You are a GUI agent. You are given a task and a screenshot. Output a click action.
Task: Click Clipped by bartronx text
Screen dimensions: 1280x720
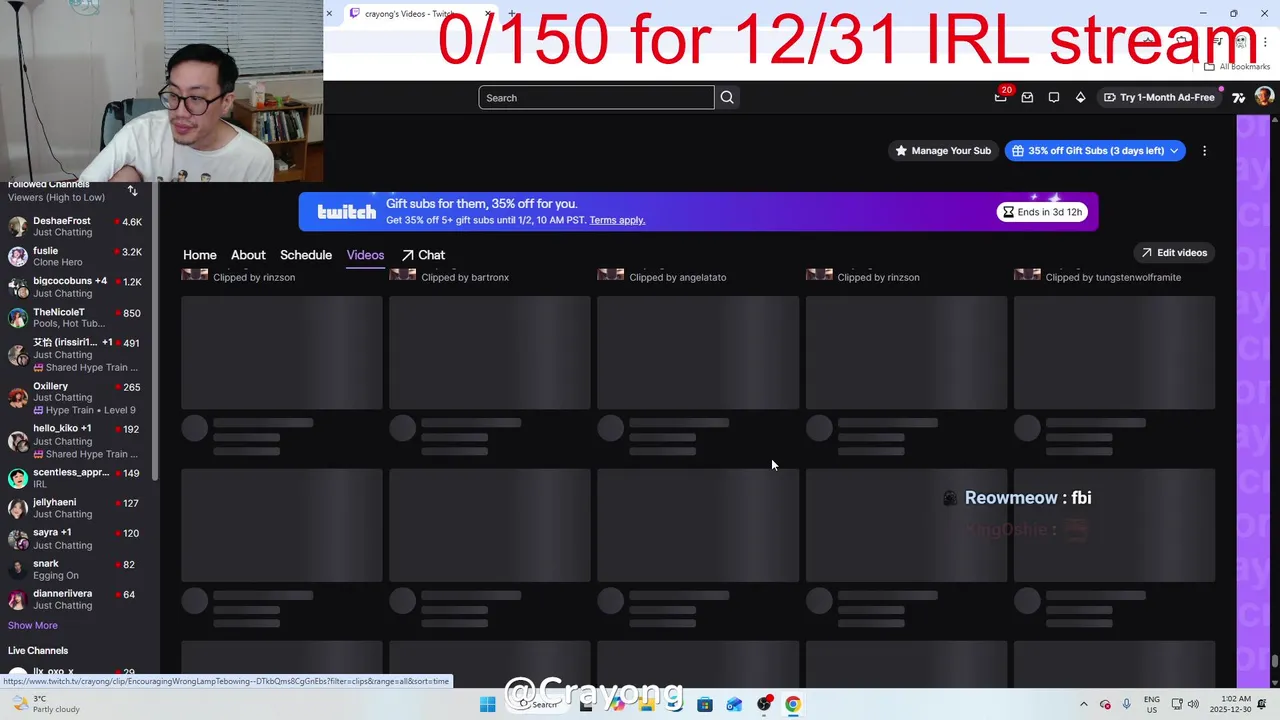465,277
